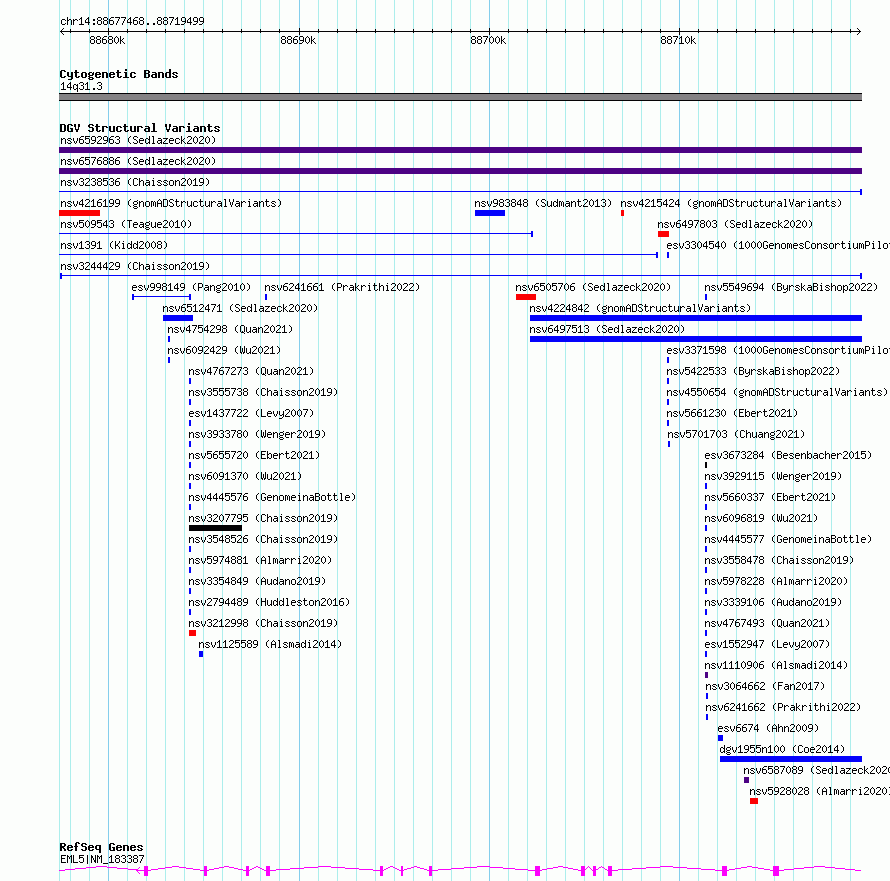Open nsv4215424 gnomADStructuralVariants label

pos(731,203)
